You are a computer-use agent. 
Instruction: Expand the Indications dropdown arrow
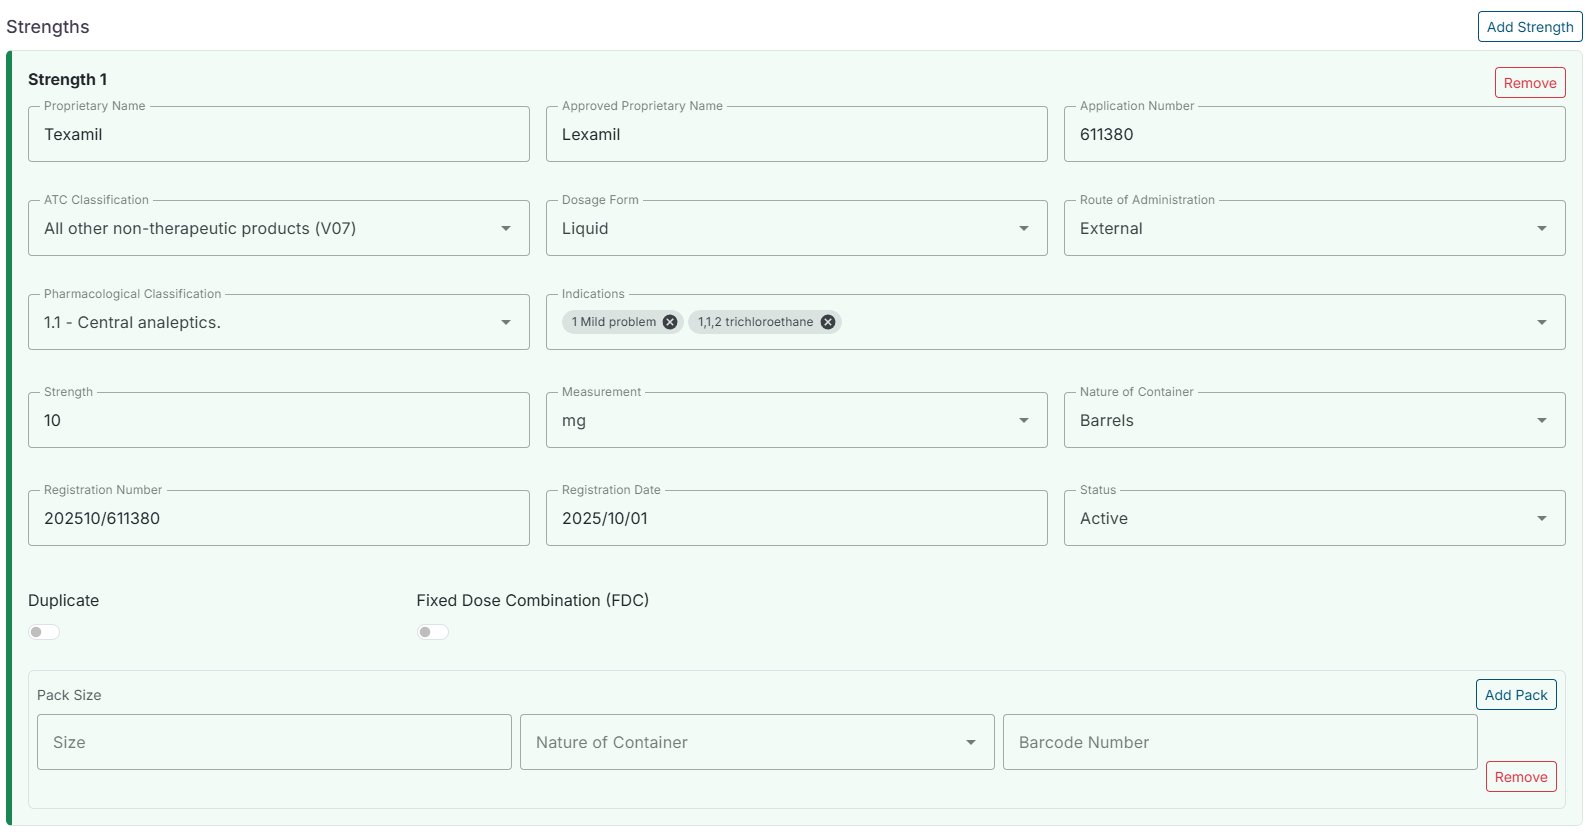[1541, 323]
